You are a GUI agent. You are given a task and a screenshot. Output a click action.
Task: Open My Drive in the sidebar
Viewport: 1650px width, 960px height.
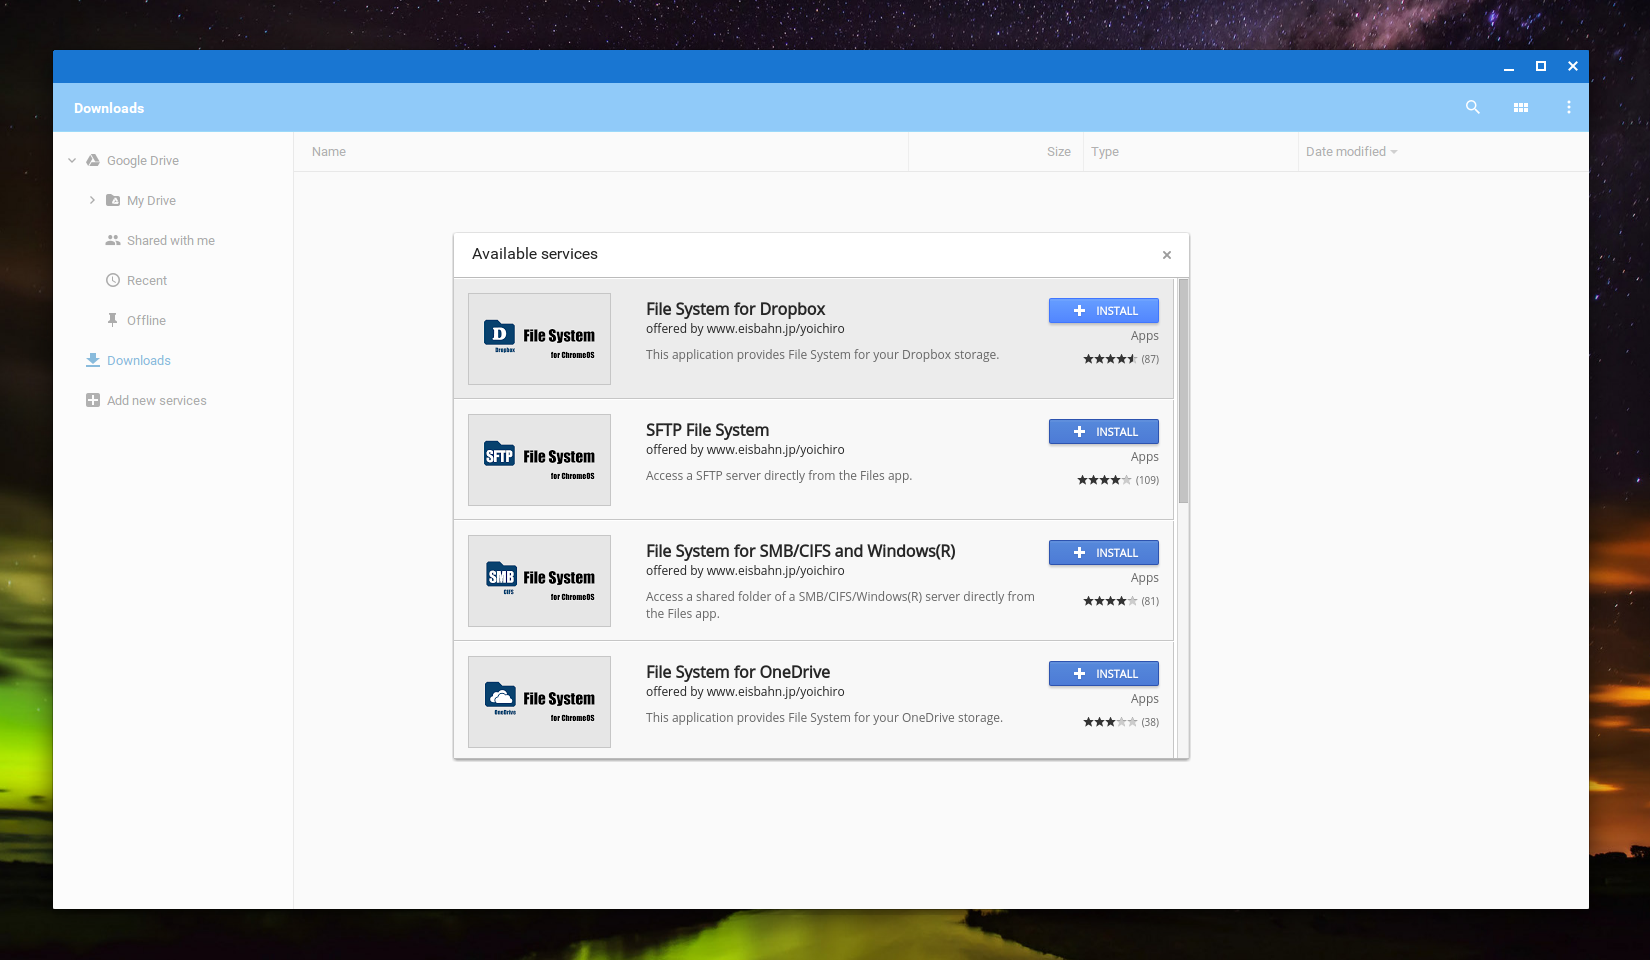tap(151, 200)
